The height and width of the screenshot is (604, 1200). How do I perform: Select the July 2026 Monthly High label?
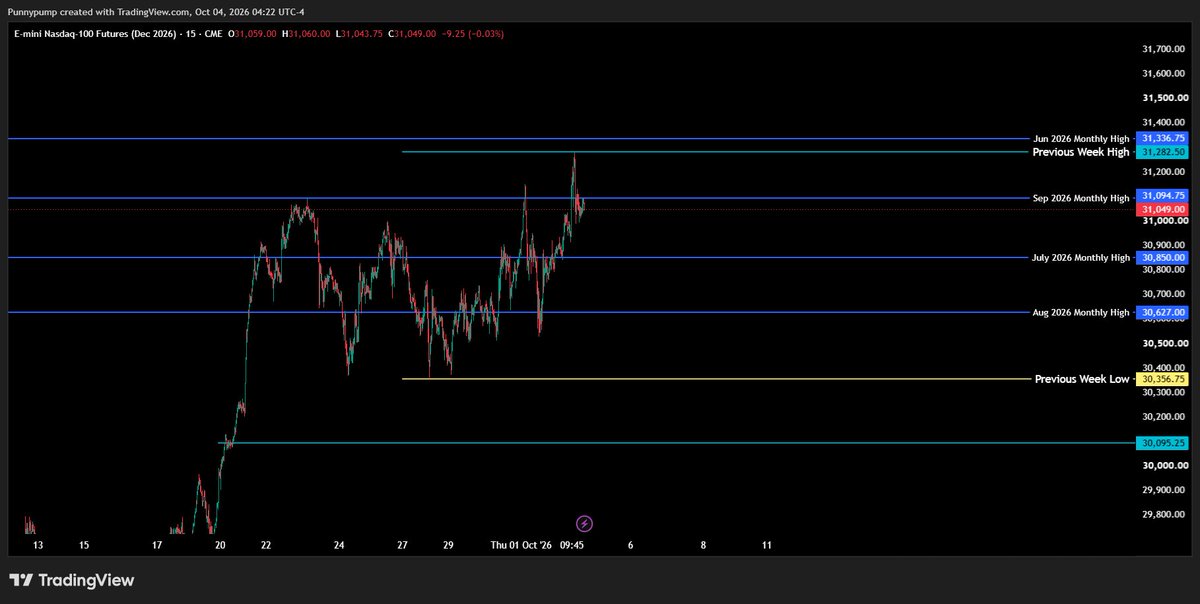click(1081, 258)
